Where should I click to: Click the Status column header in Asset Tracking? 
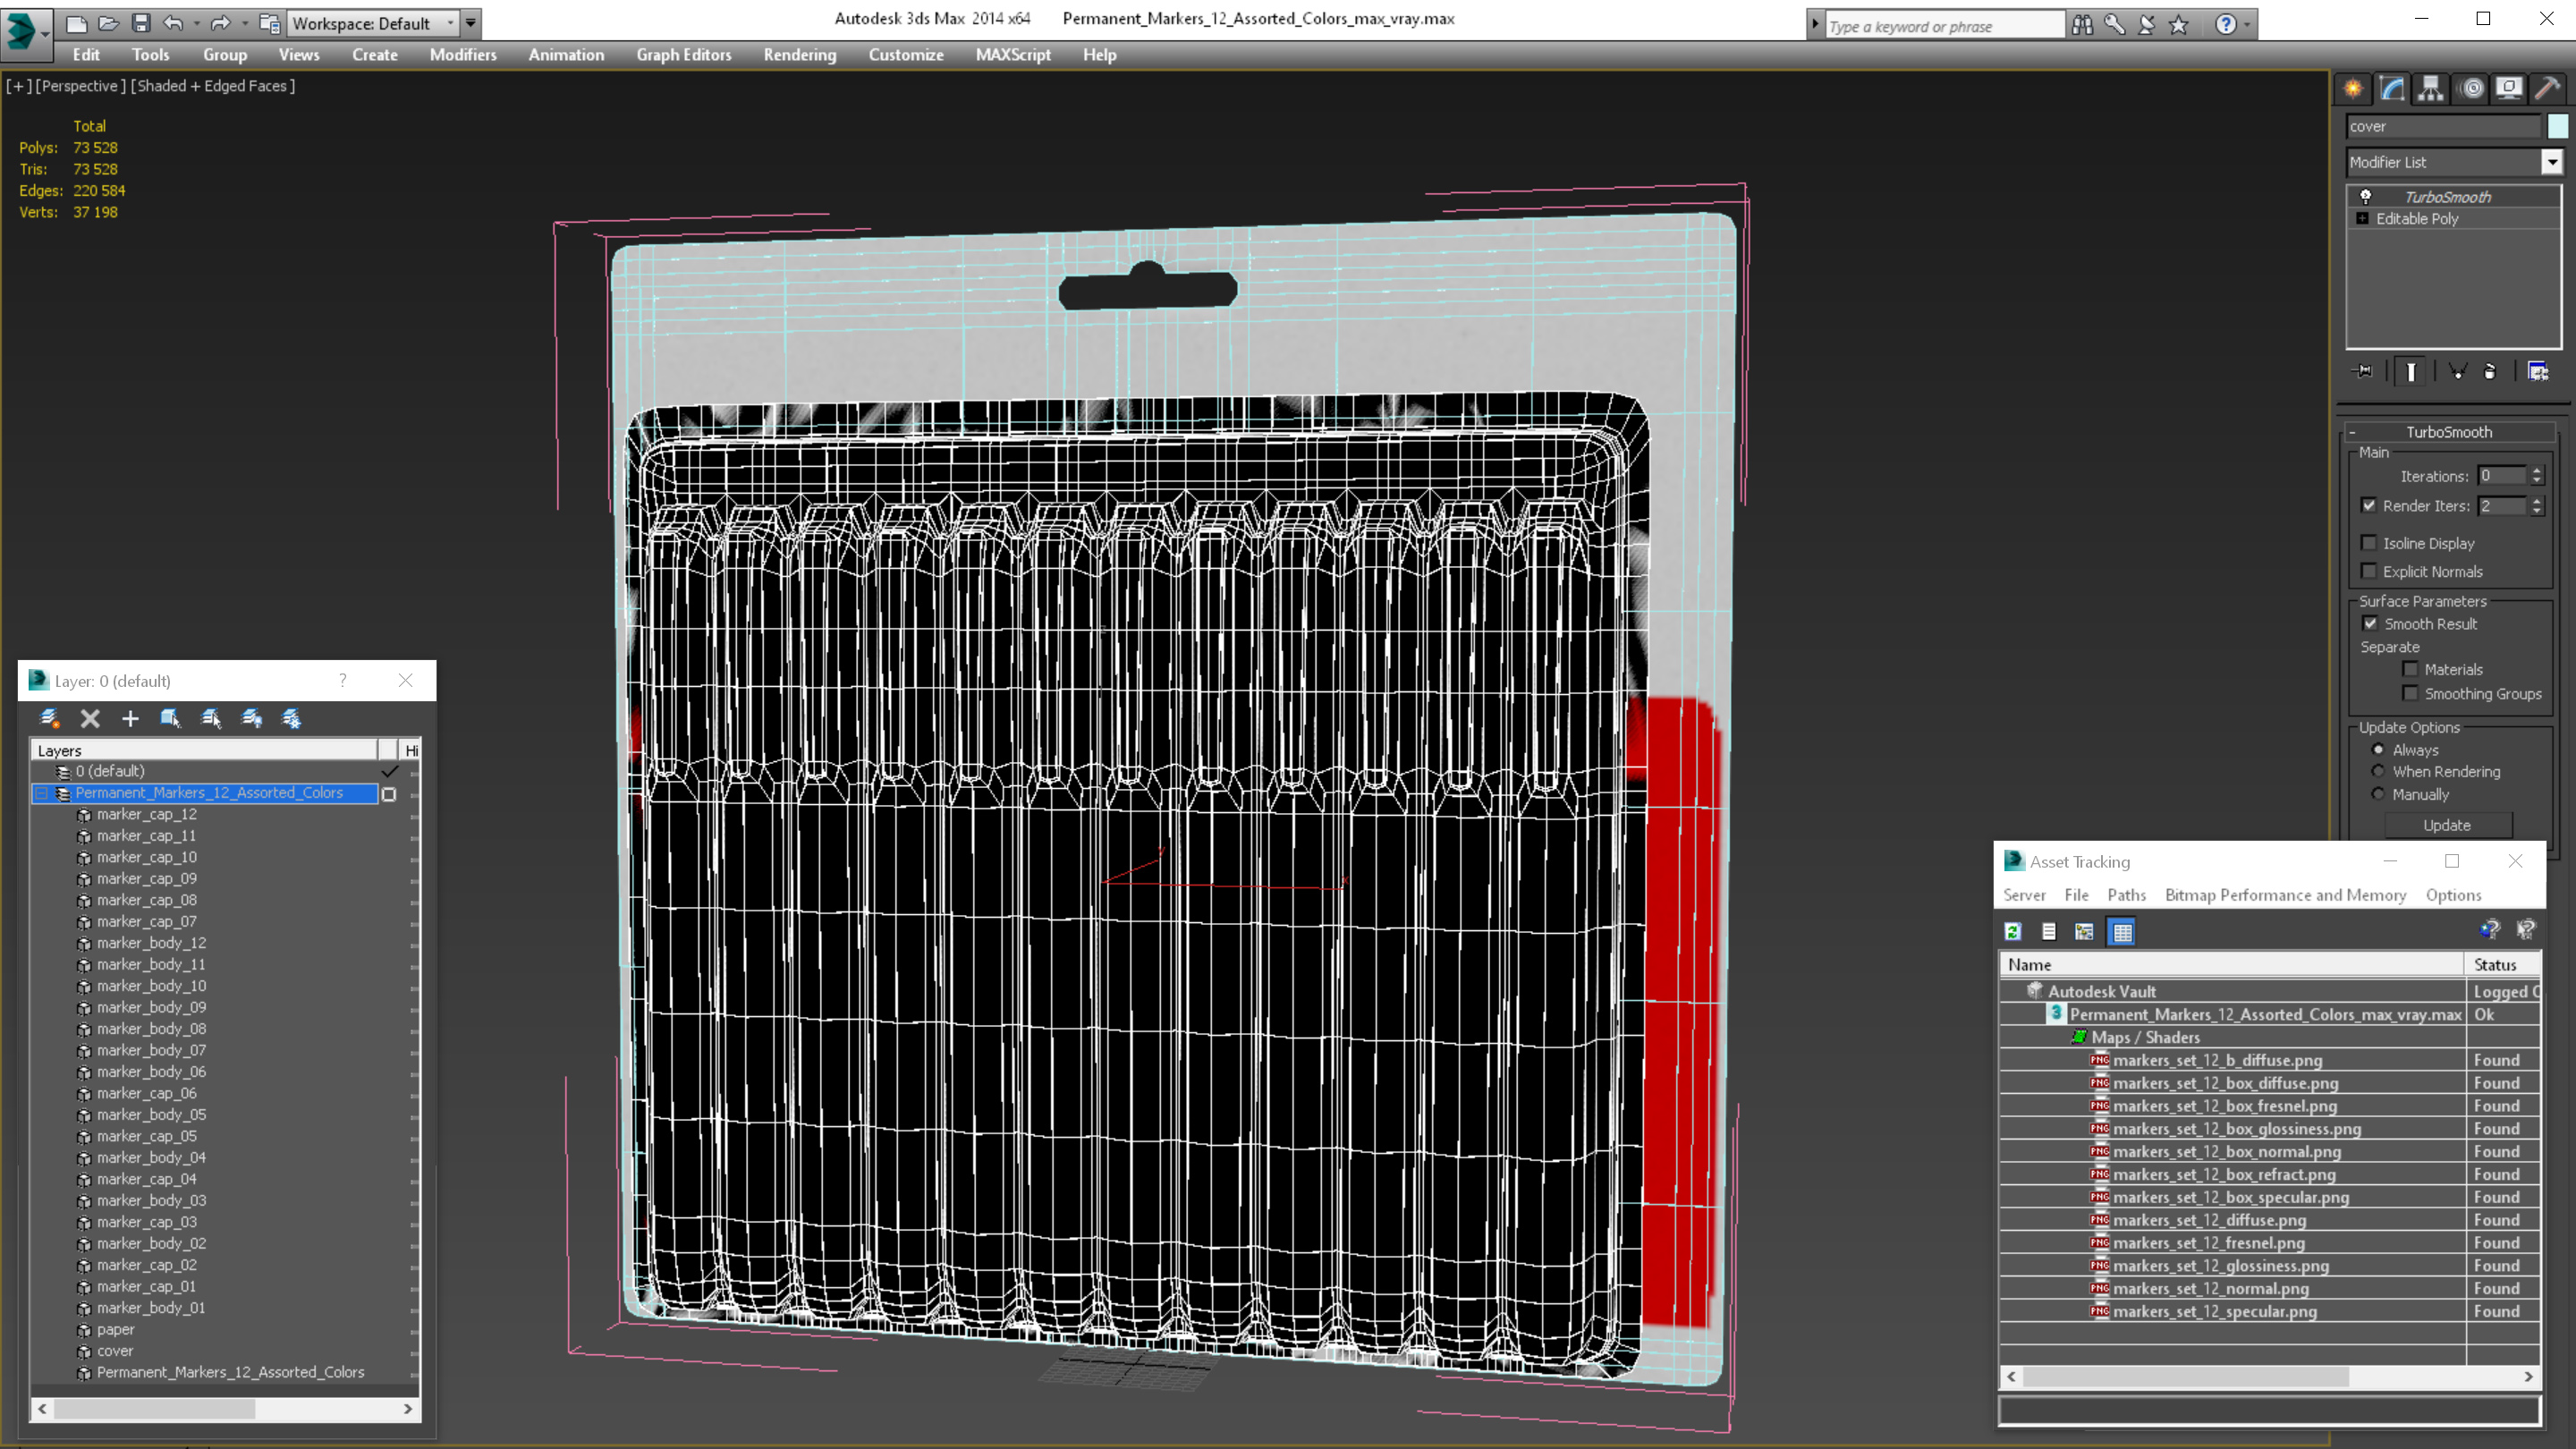pyautogui.click(x=2502, y=964)
